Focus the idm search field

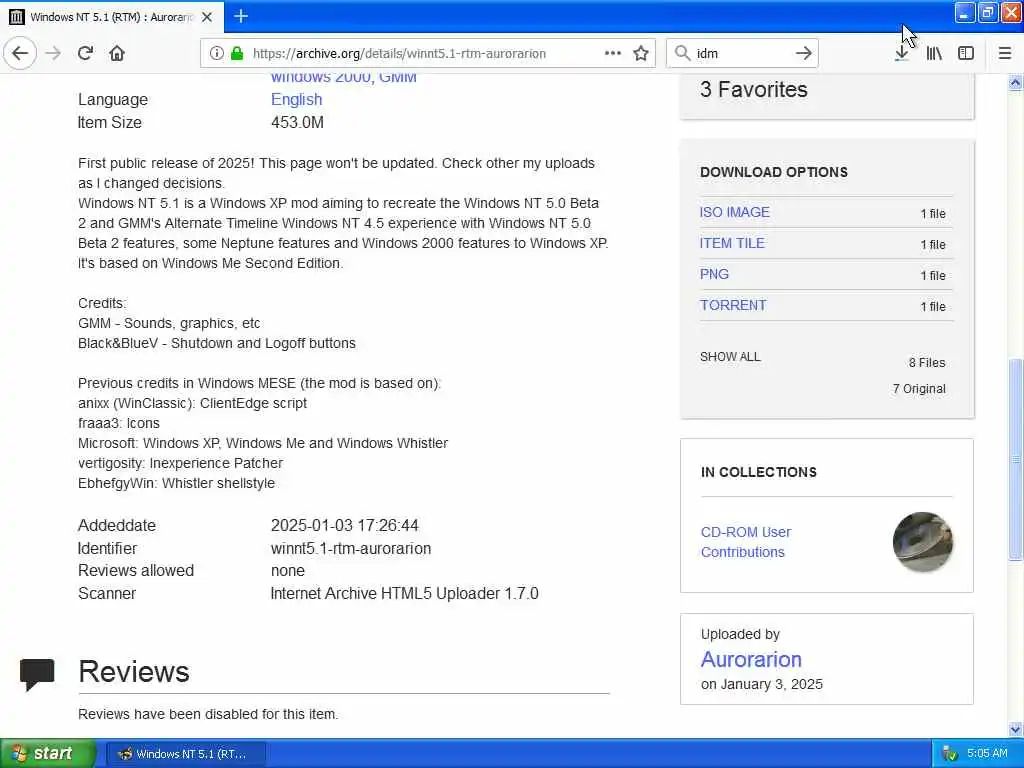[x=743, y=54]
